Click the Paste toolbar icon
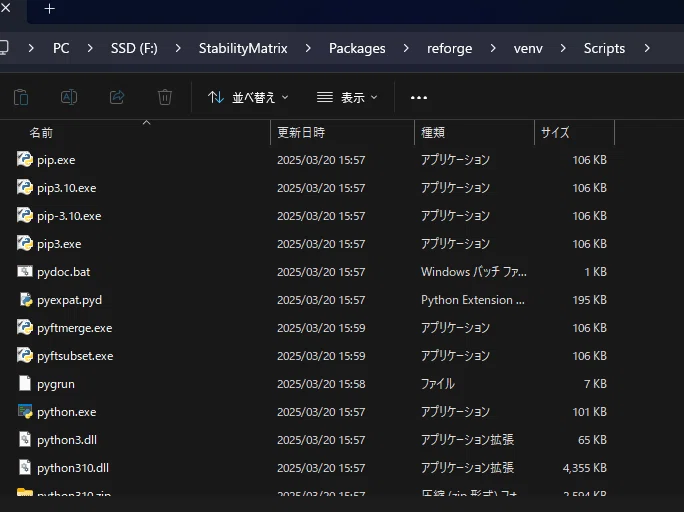This screenshot has width=684, height=512. (x=21, y=97)
